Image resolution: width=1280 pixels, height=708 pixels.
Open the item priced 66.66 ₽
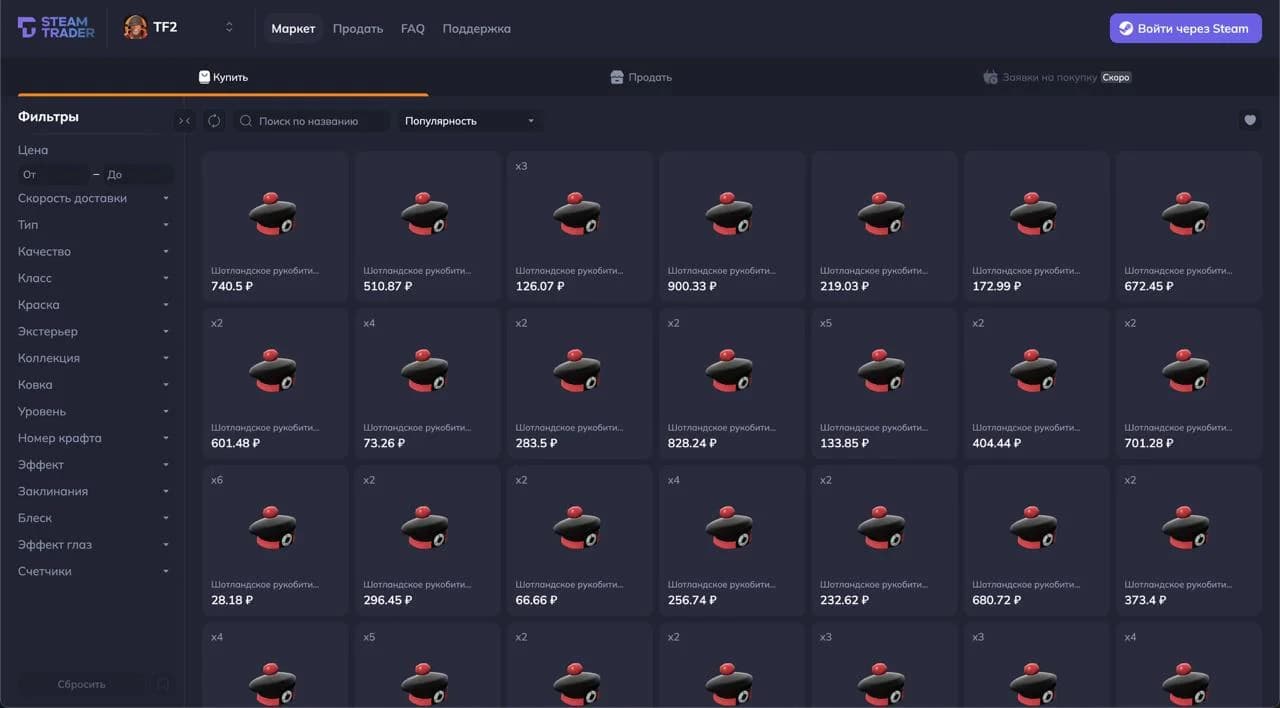580,541
